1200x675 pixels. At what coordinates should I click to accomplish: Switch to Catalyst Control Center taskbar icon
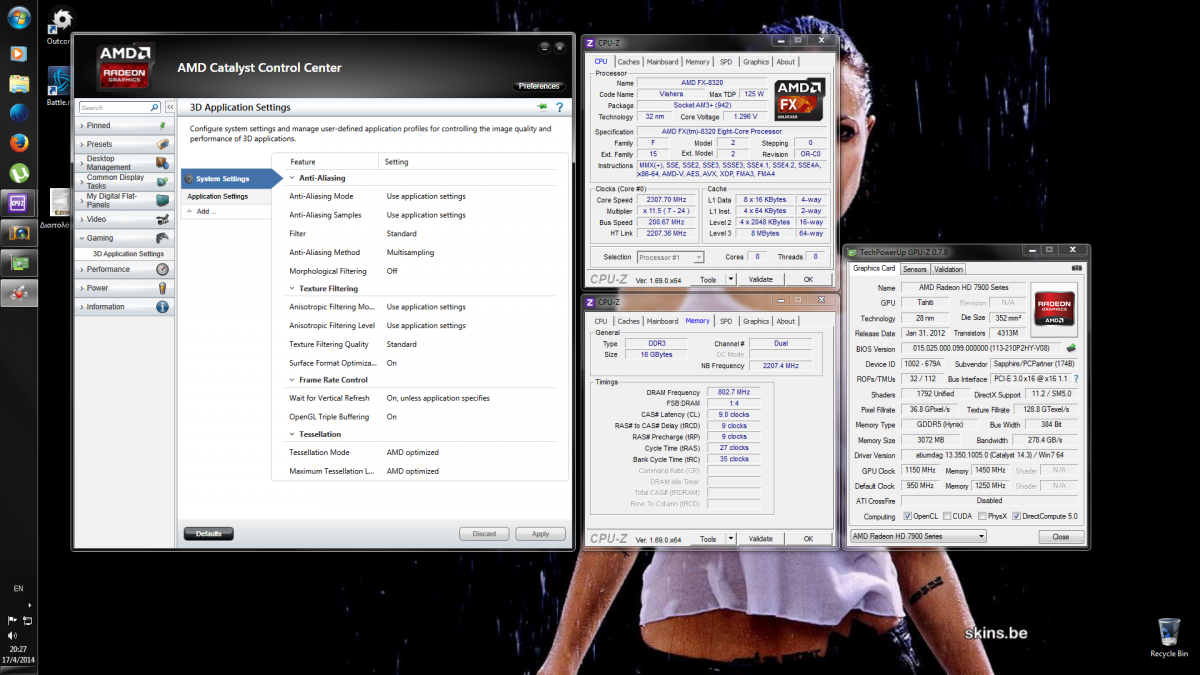point(18,293)
